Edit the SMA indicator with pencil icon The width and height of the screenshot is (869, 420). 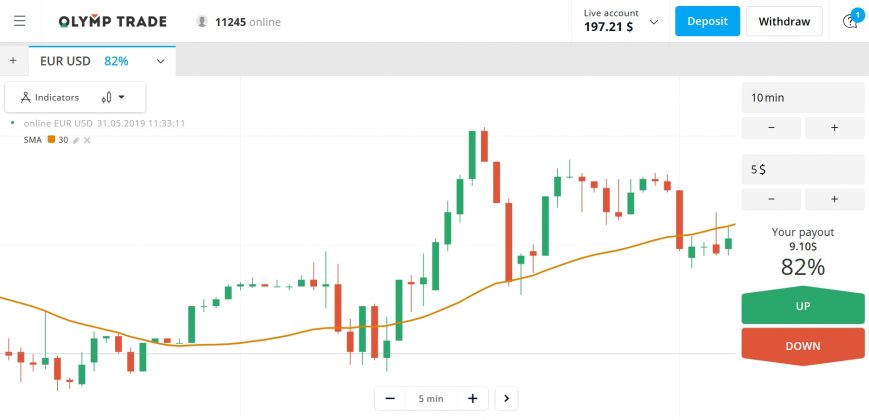[76, 140]
